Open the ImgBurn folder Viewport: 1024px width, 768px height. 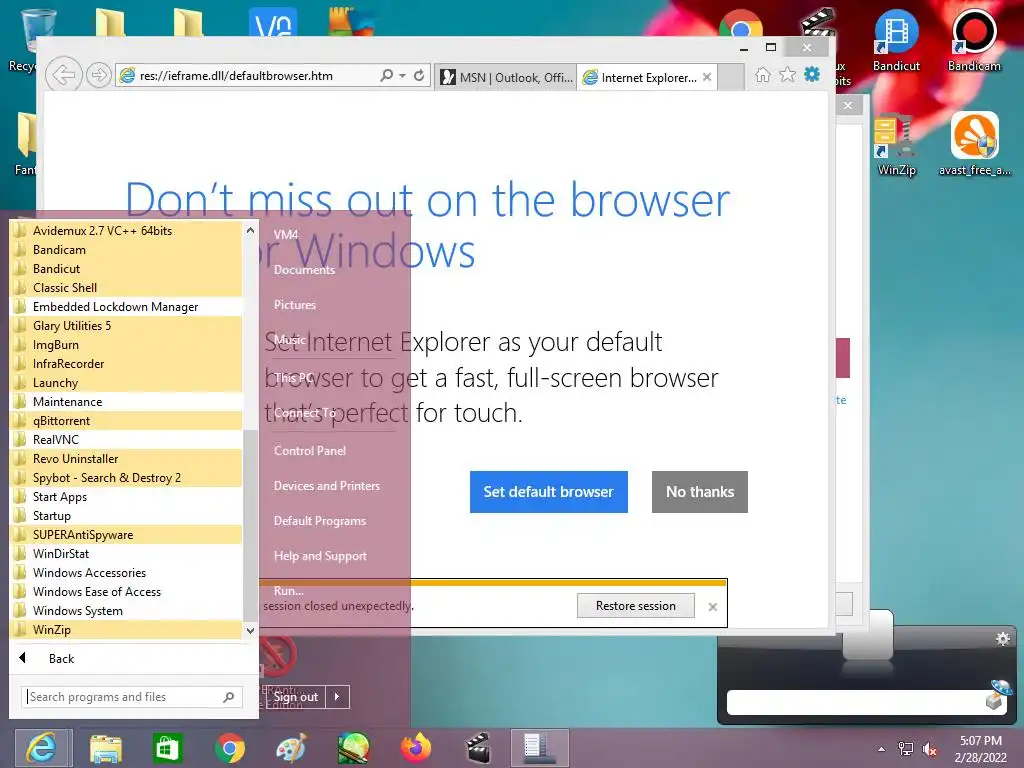(x=127, y=344)
